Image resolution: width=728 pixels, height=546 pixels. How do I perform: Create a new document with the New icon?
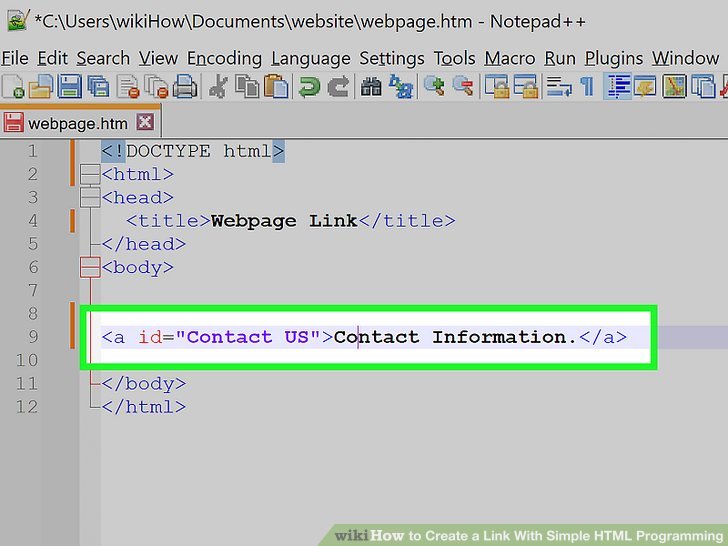coord(13,87)
